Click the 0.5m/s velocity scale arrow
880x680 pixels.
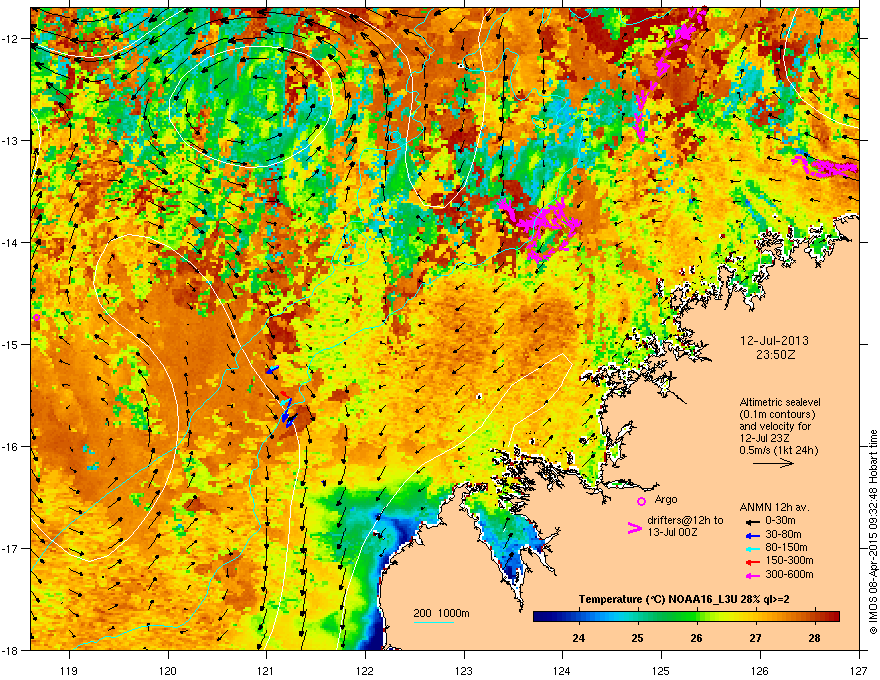point(773,463)
